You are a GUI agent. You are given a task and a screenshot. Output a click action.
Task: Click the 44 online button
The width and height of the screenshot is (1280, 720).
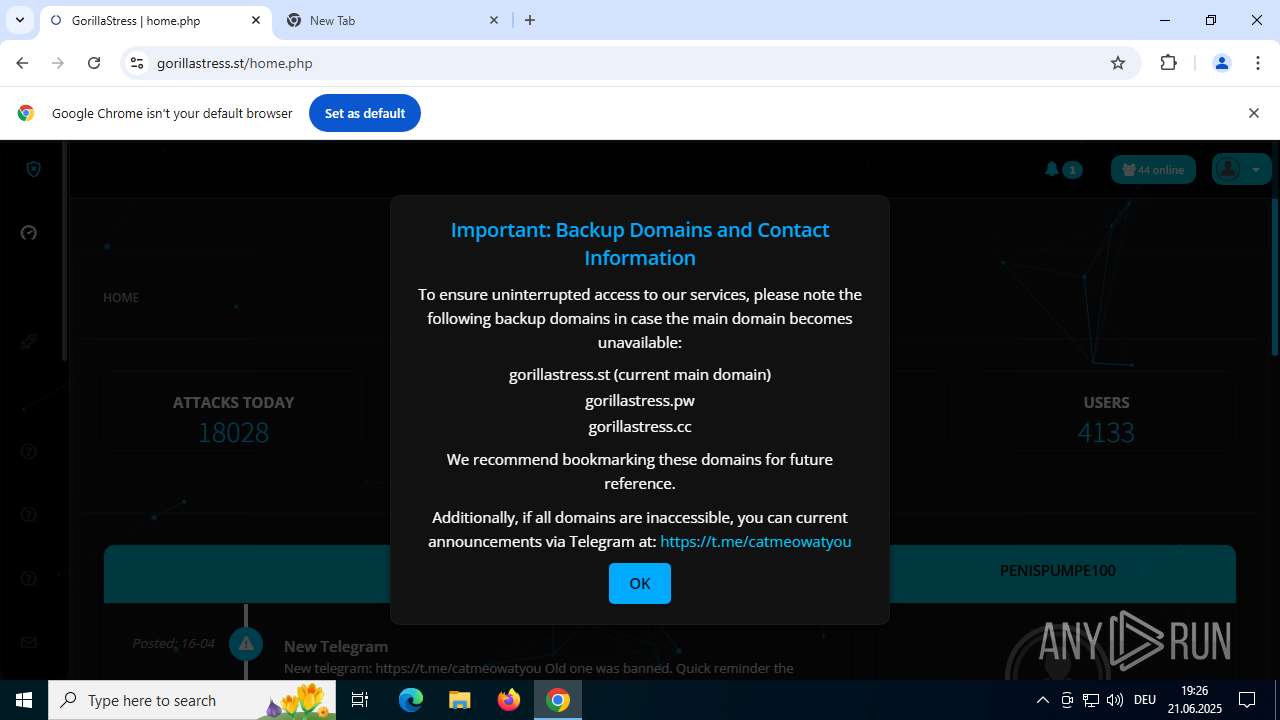(1153, 170)
